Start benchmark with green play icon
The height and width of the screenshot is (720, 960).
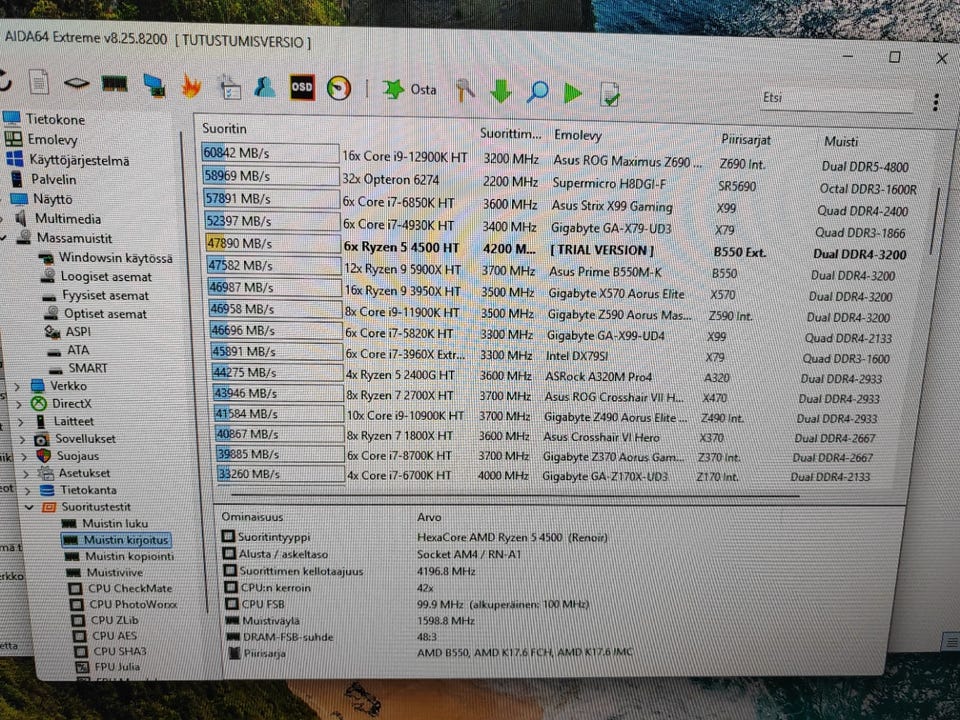click(572, 93)
